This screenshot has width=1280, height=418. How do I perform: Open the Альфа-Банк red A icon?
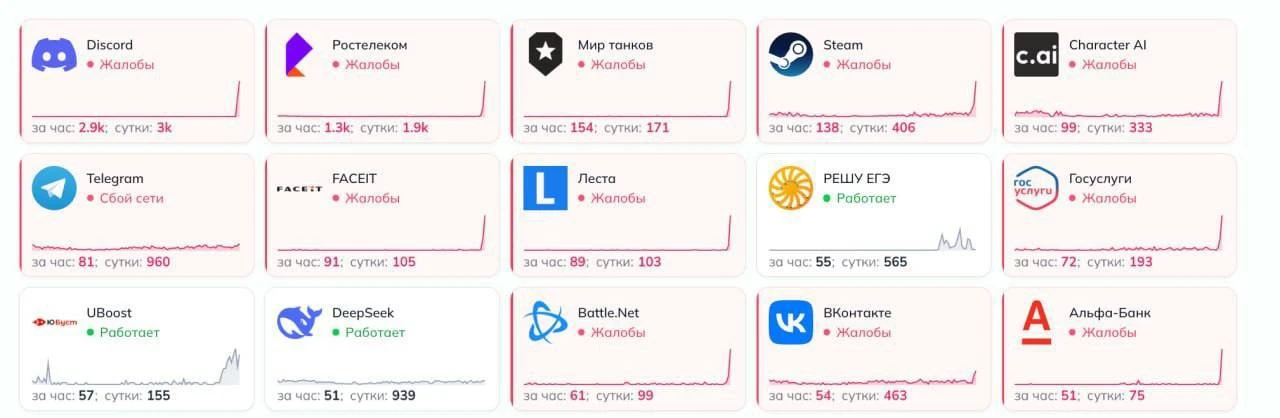(1036, 322)
